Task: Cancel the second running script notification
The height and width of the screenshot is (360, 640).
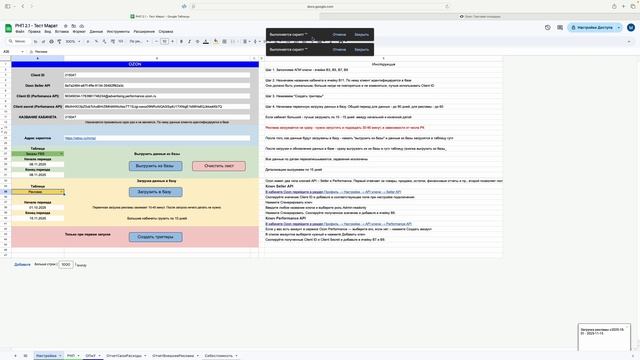Action: coord(339,49)
